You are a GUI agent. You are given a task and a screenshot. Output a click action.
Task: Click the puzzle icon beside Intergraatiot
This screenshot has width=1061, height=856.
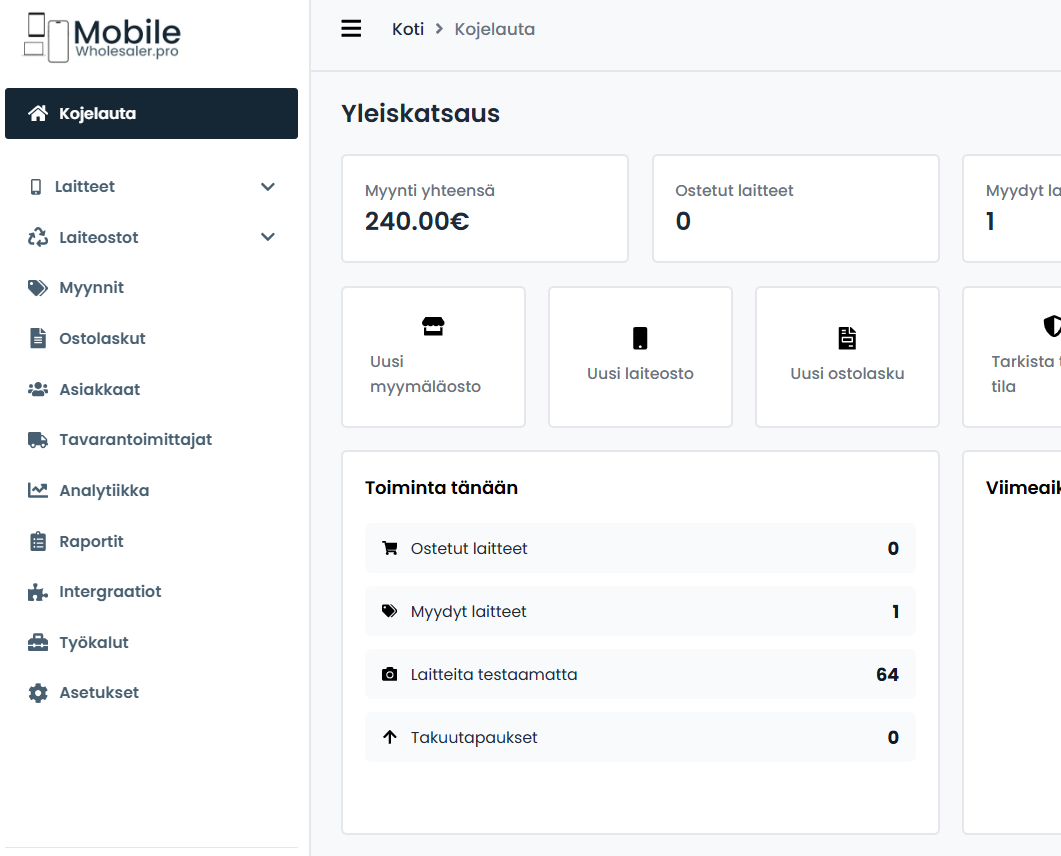coord(38,592)
